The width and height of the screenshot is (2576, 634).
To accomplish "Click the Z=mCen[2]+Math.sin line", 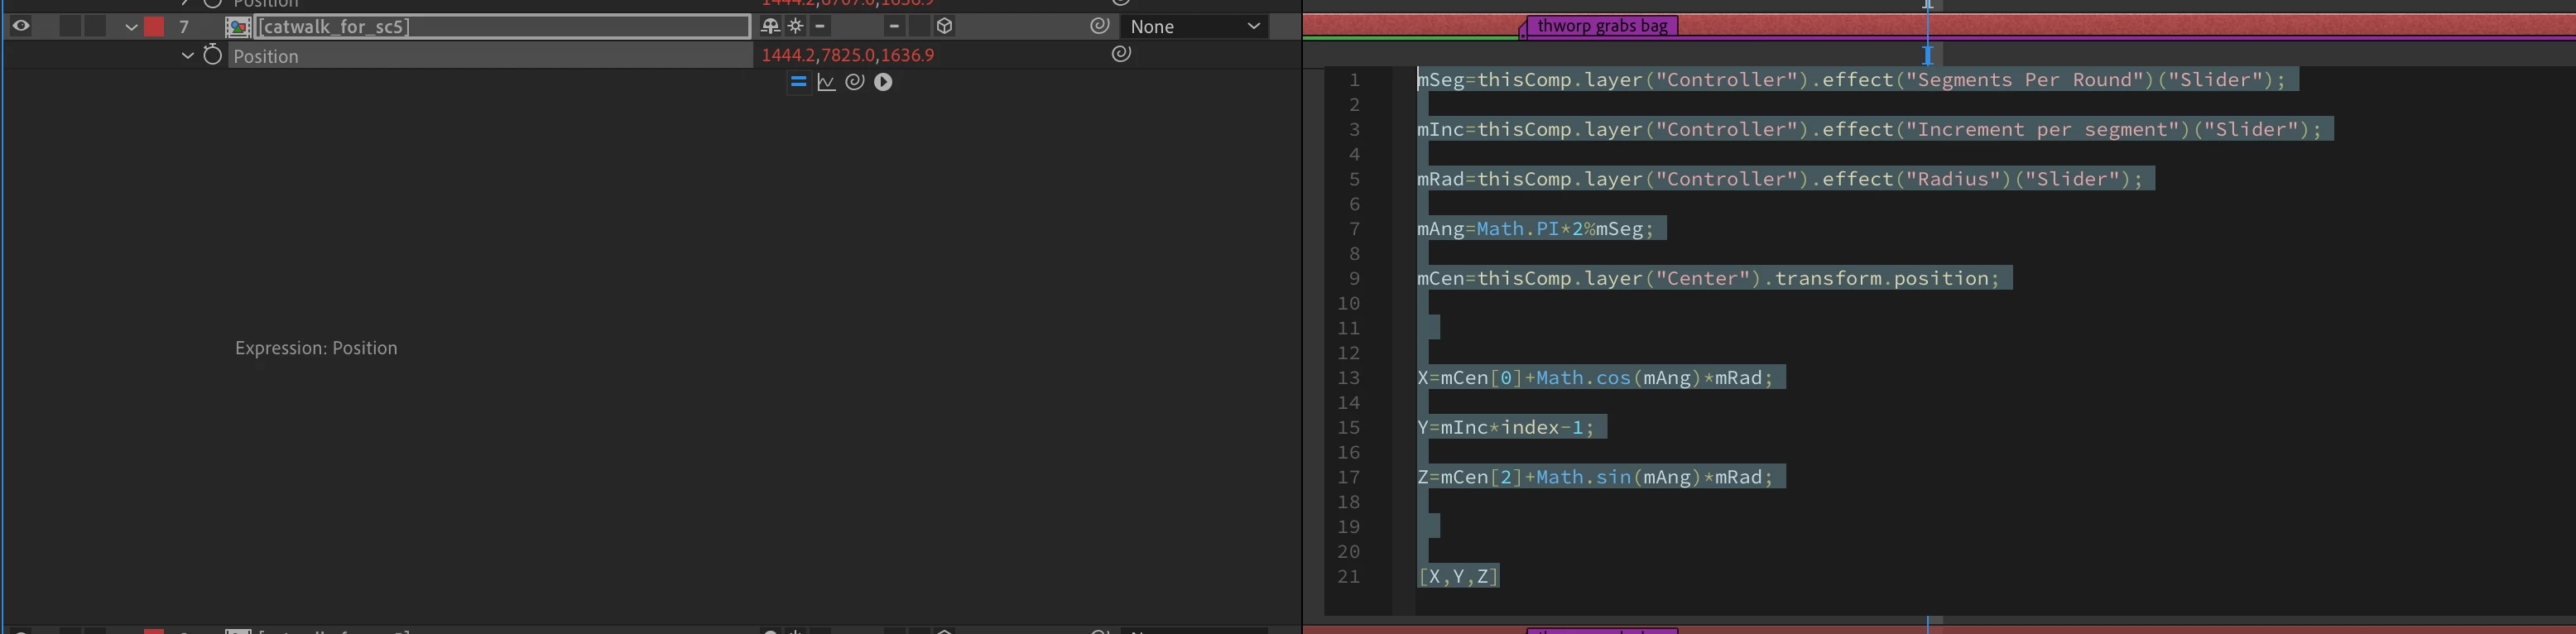I will [x=1594, y=478].
